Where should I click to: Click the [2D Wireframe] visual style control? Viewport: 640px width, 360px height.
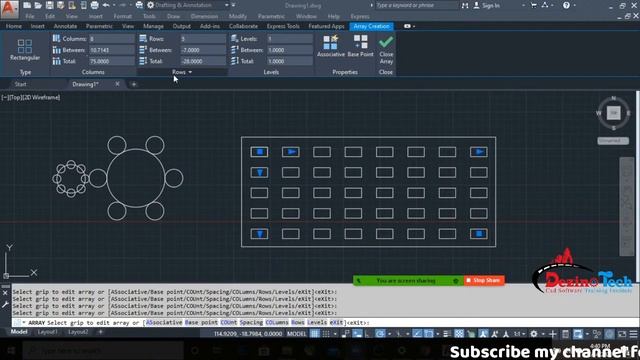pyautogui.click(x=41, y=98)
